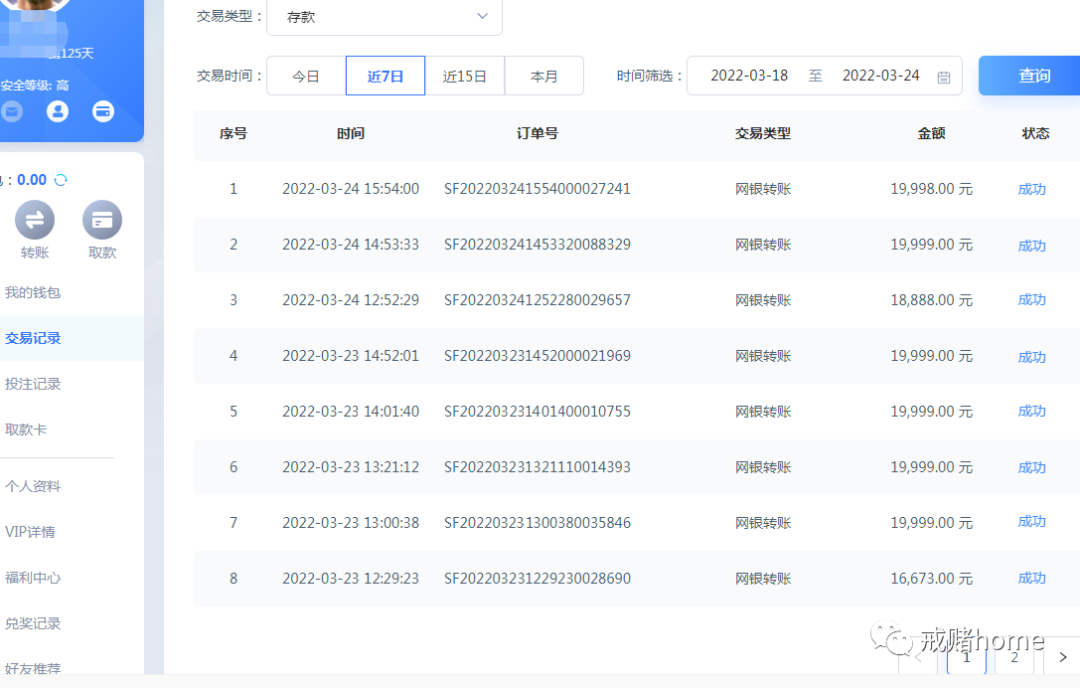Viewport: 1080px width, 688px height.
Task: Click the 金额 column header
Action: (931, 134)
